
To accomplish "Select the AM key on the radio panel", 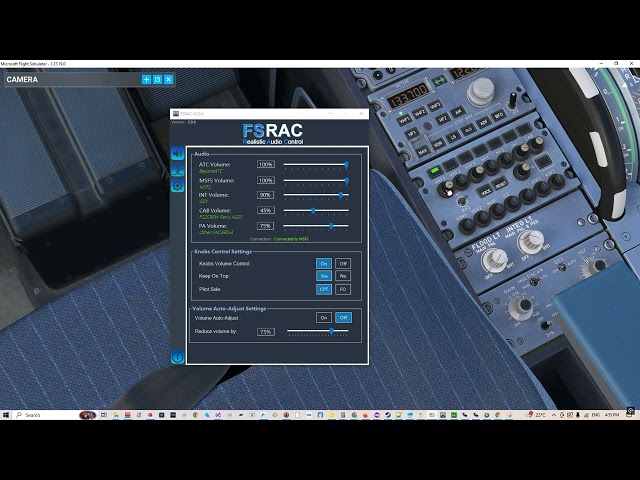I will point(458,111).
